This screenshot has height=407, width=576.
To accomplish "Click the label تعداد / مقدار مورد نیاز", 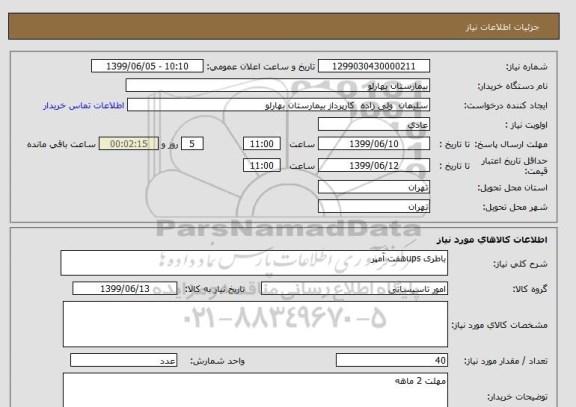I will pyautogui.click(x=505, y=361).
